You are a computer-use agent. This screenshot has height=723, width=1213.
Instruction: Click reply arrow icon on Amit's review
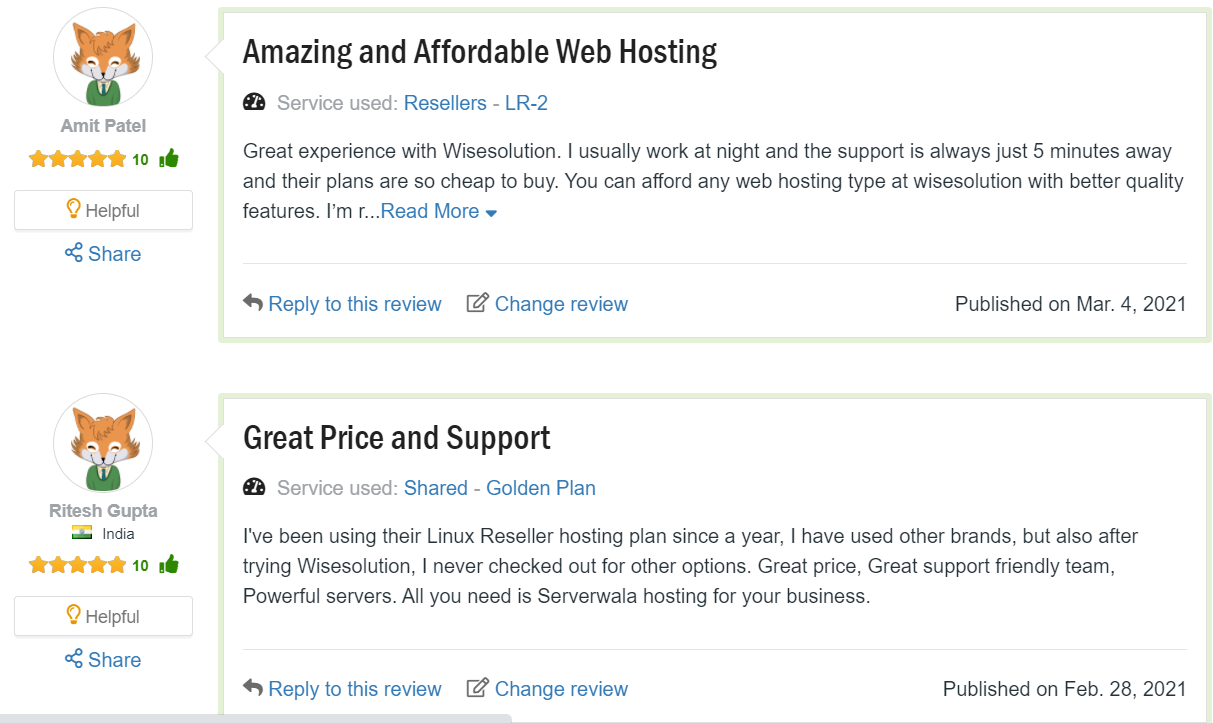click(253, 303)
